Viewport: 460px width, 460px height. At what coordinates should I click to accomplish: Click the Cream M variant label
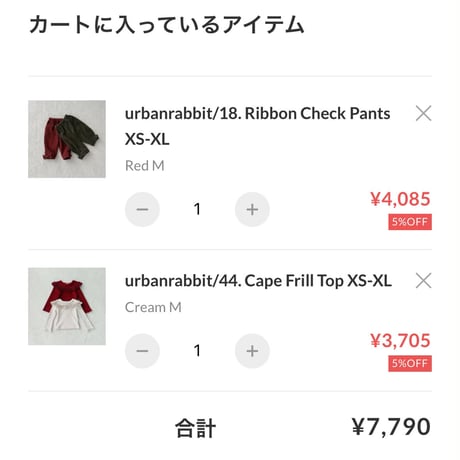point(153,307)
